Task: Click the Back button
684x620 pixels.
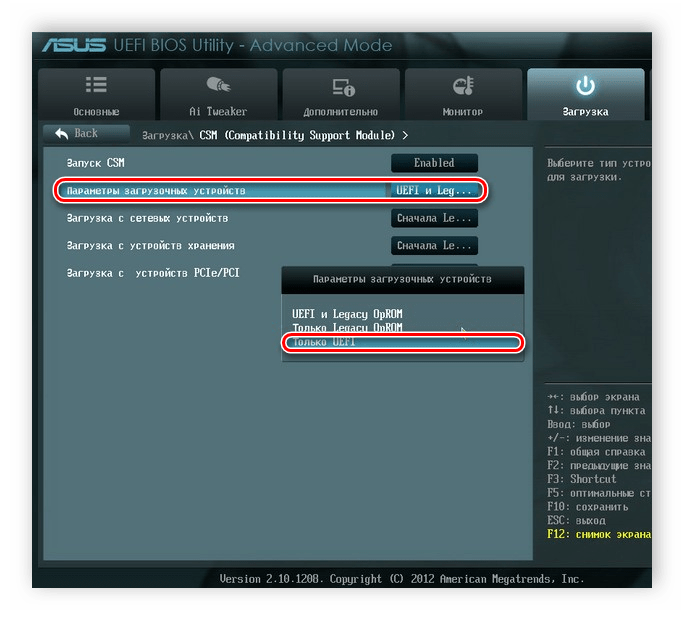Action: click(86, 134)
